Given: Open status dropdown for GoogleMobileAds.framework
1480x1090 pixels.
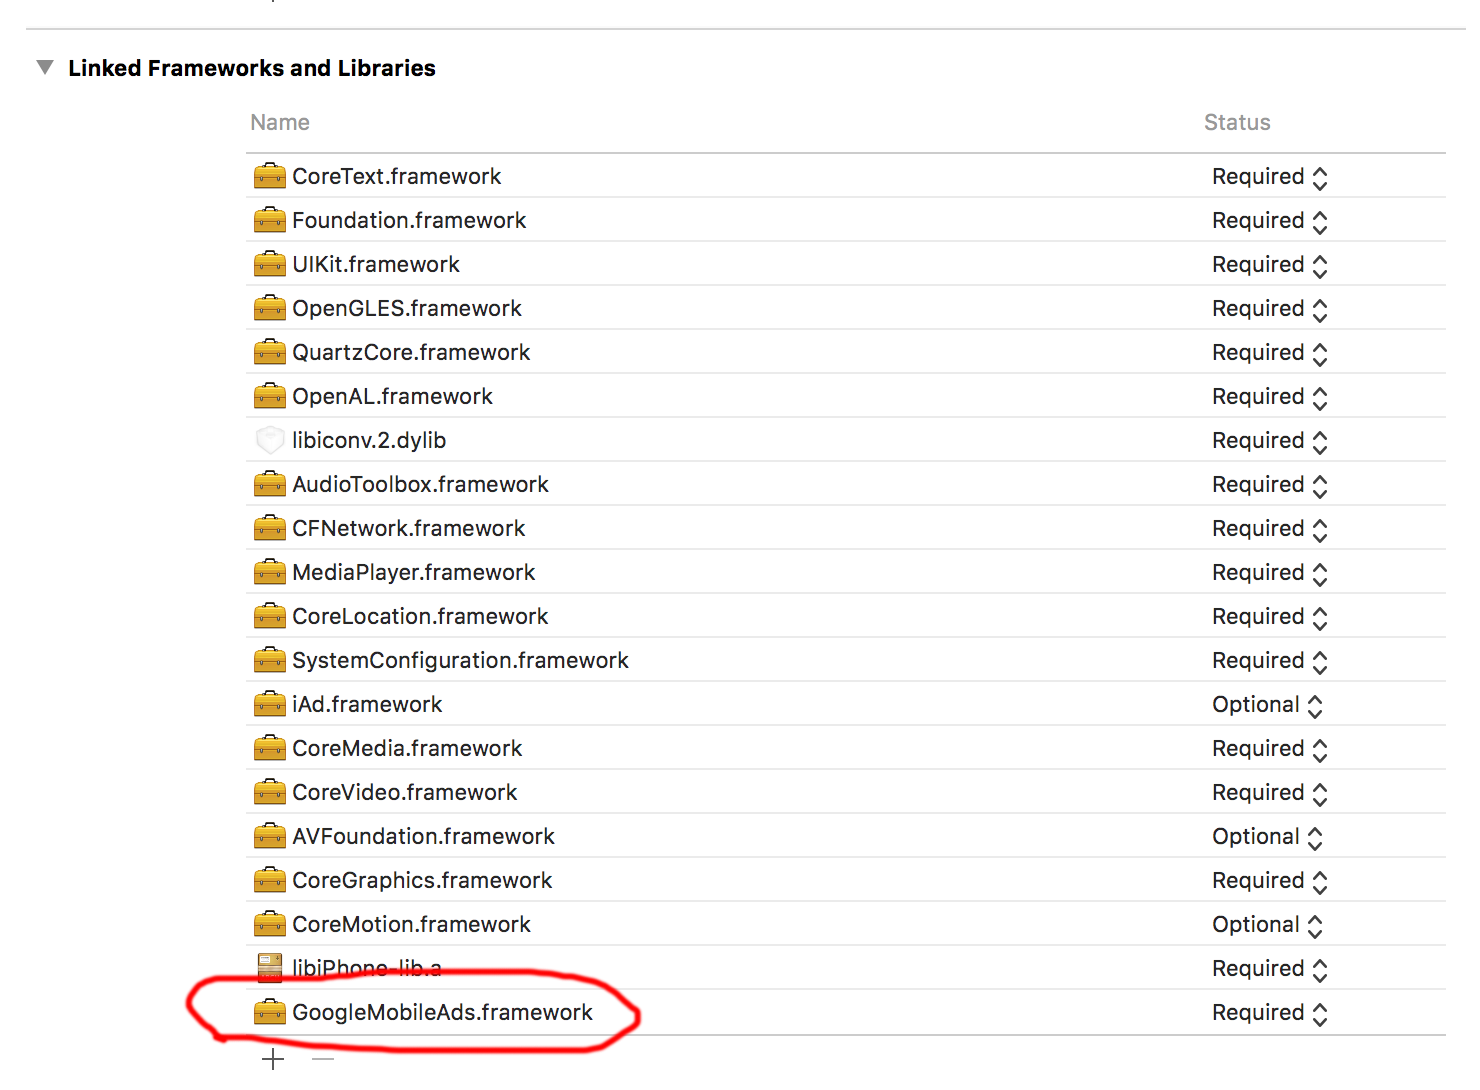Looking at the screenshot, I should (1270, 1013).
